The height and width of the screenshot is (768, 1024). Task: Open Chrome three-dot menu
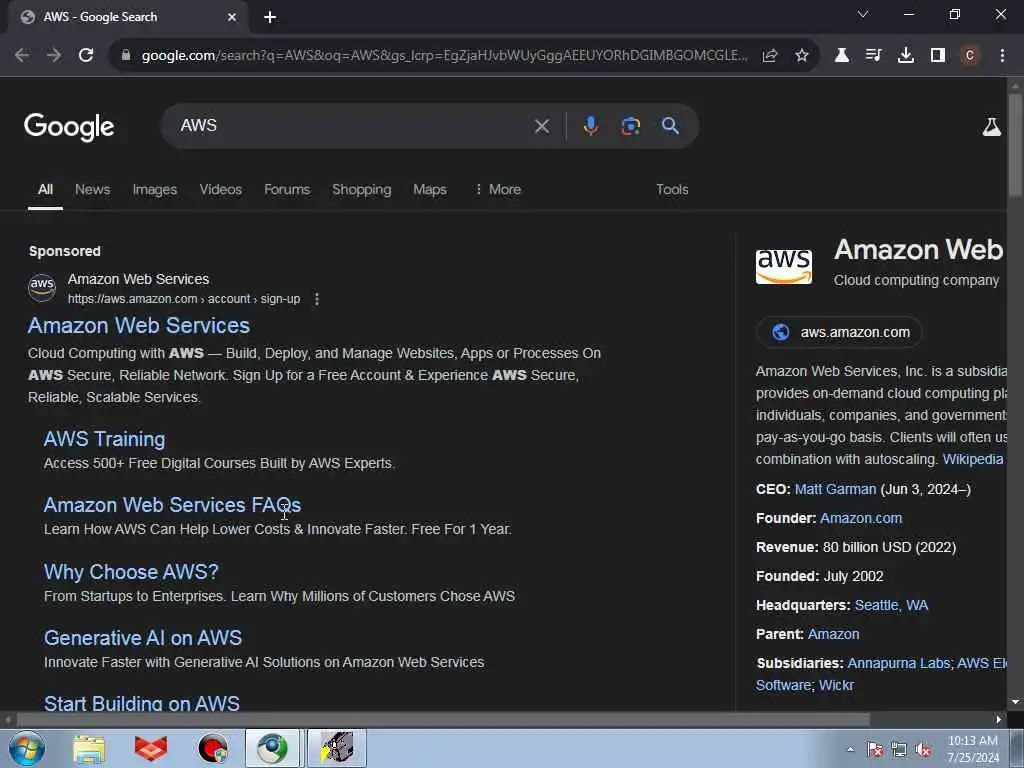(1002, 56)
